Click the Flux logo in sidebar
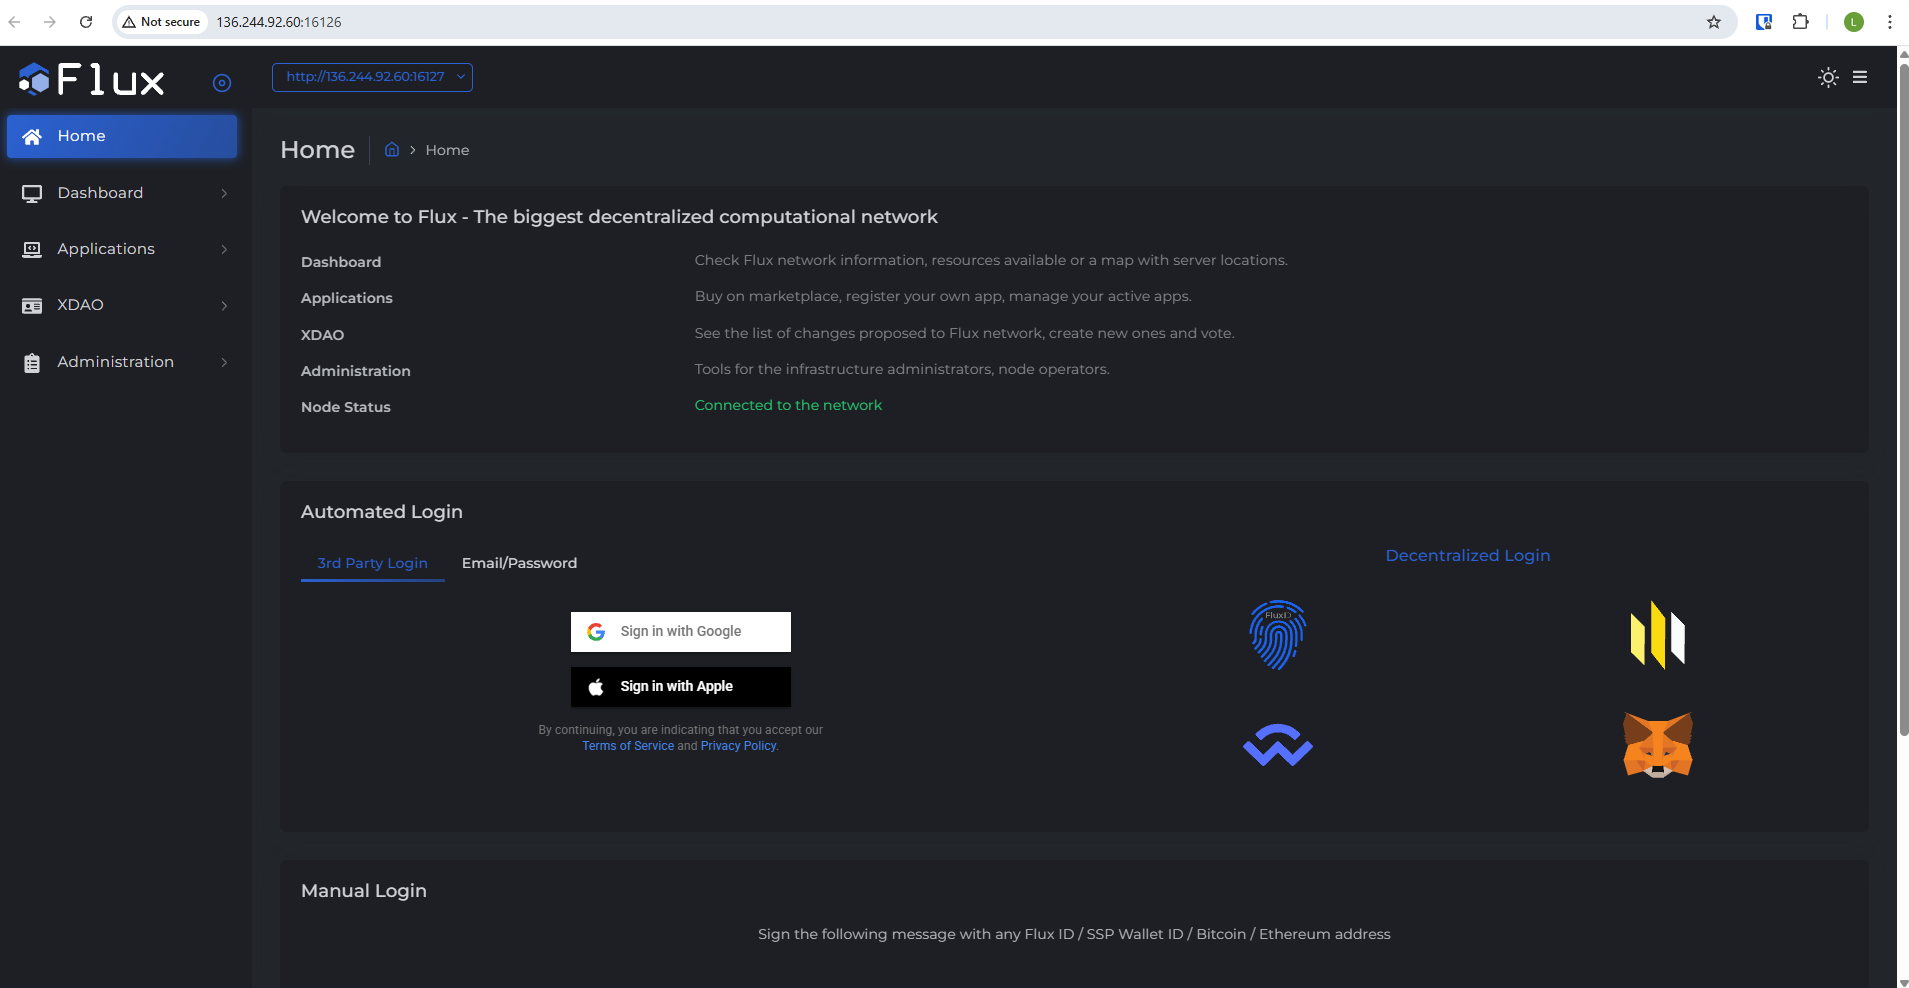Image resolution: width=1909 pixels, height=988 pixels. tap(92, 79)
